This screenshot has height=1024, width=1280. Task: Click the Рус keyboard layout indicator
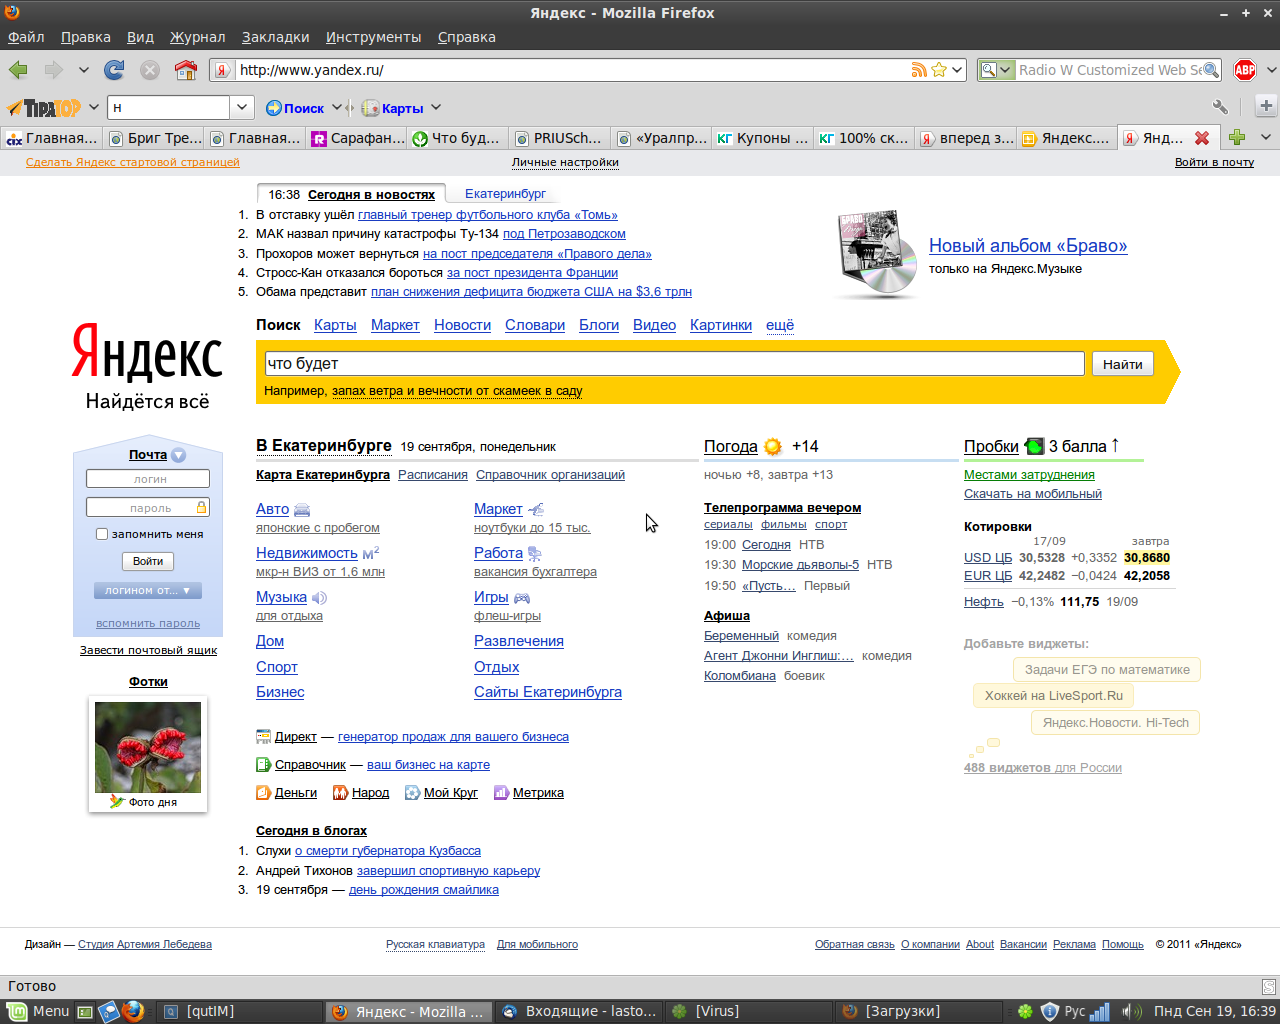point(1074,1011)
